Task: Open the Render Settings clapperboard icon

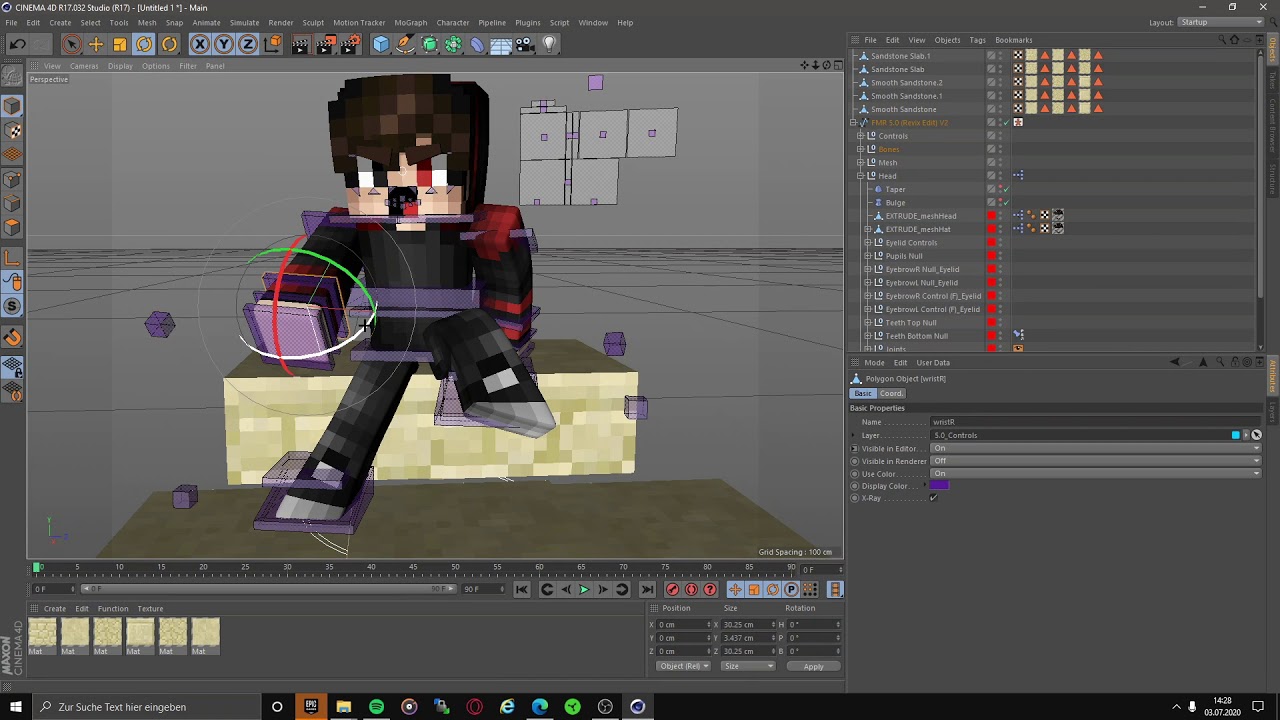Action: point(350,44)
